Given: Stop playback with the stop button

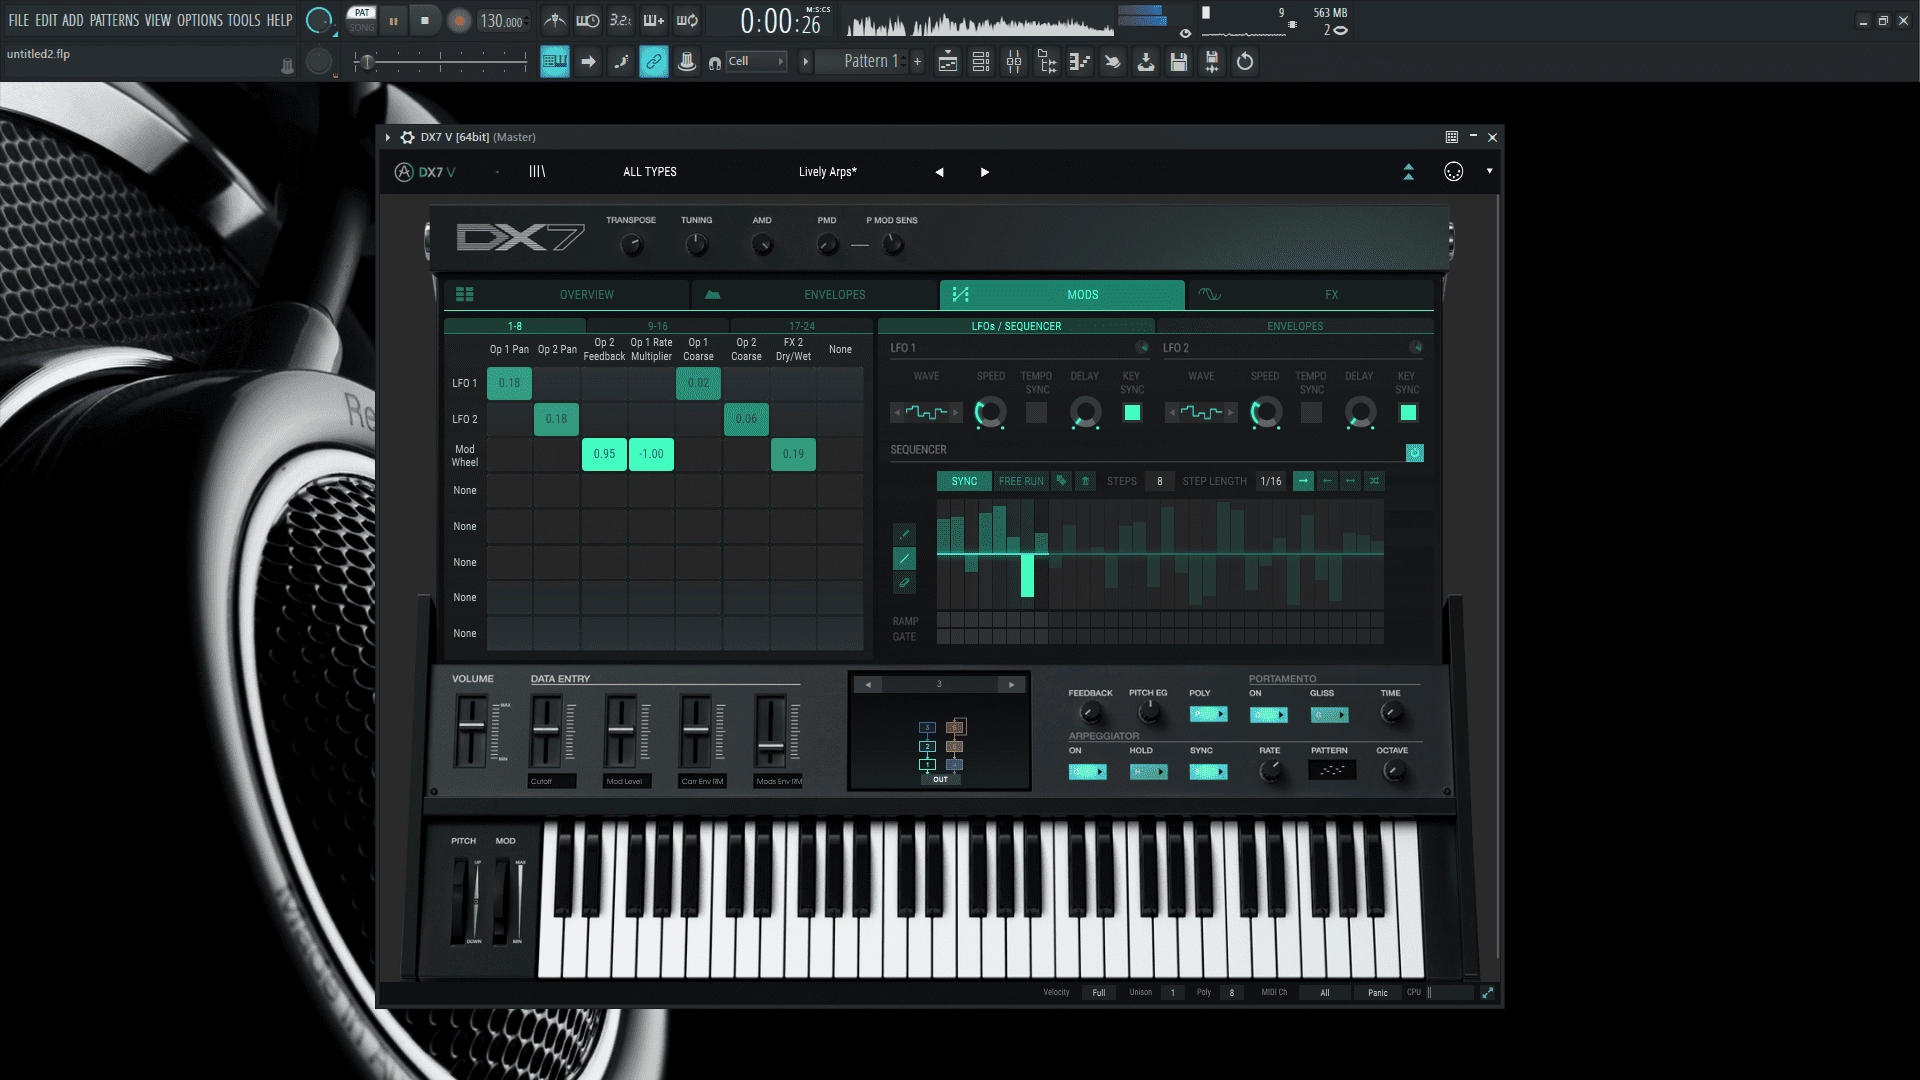Looking at the screenshot, I should [x=425, y=20].
